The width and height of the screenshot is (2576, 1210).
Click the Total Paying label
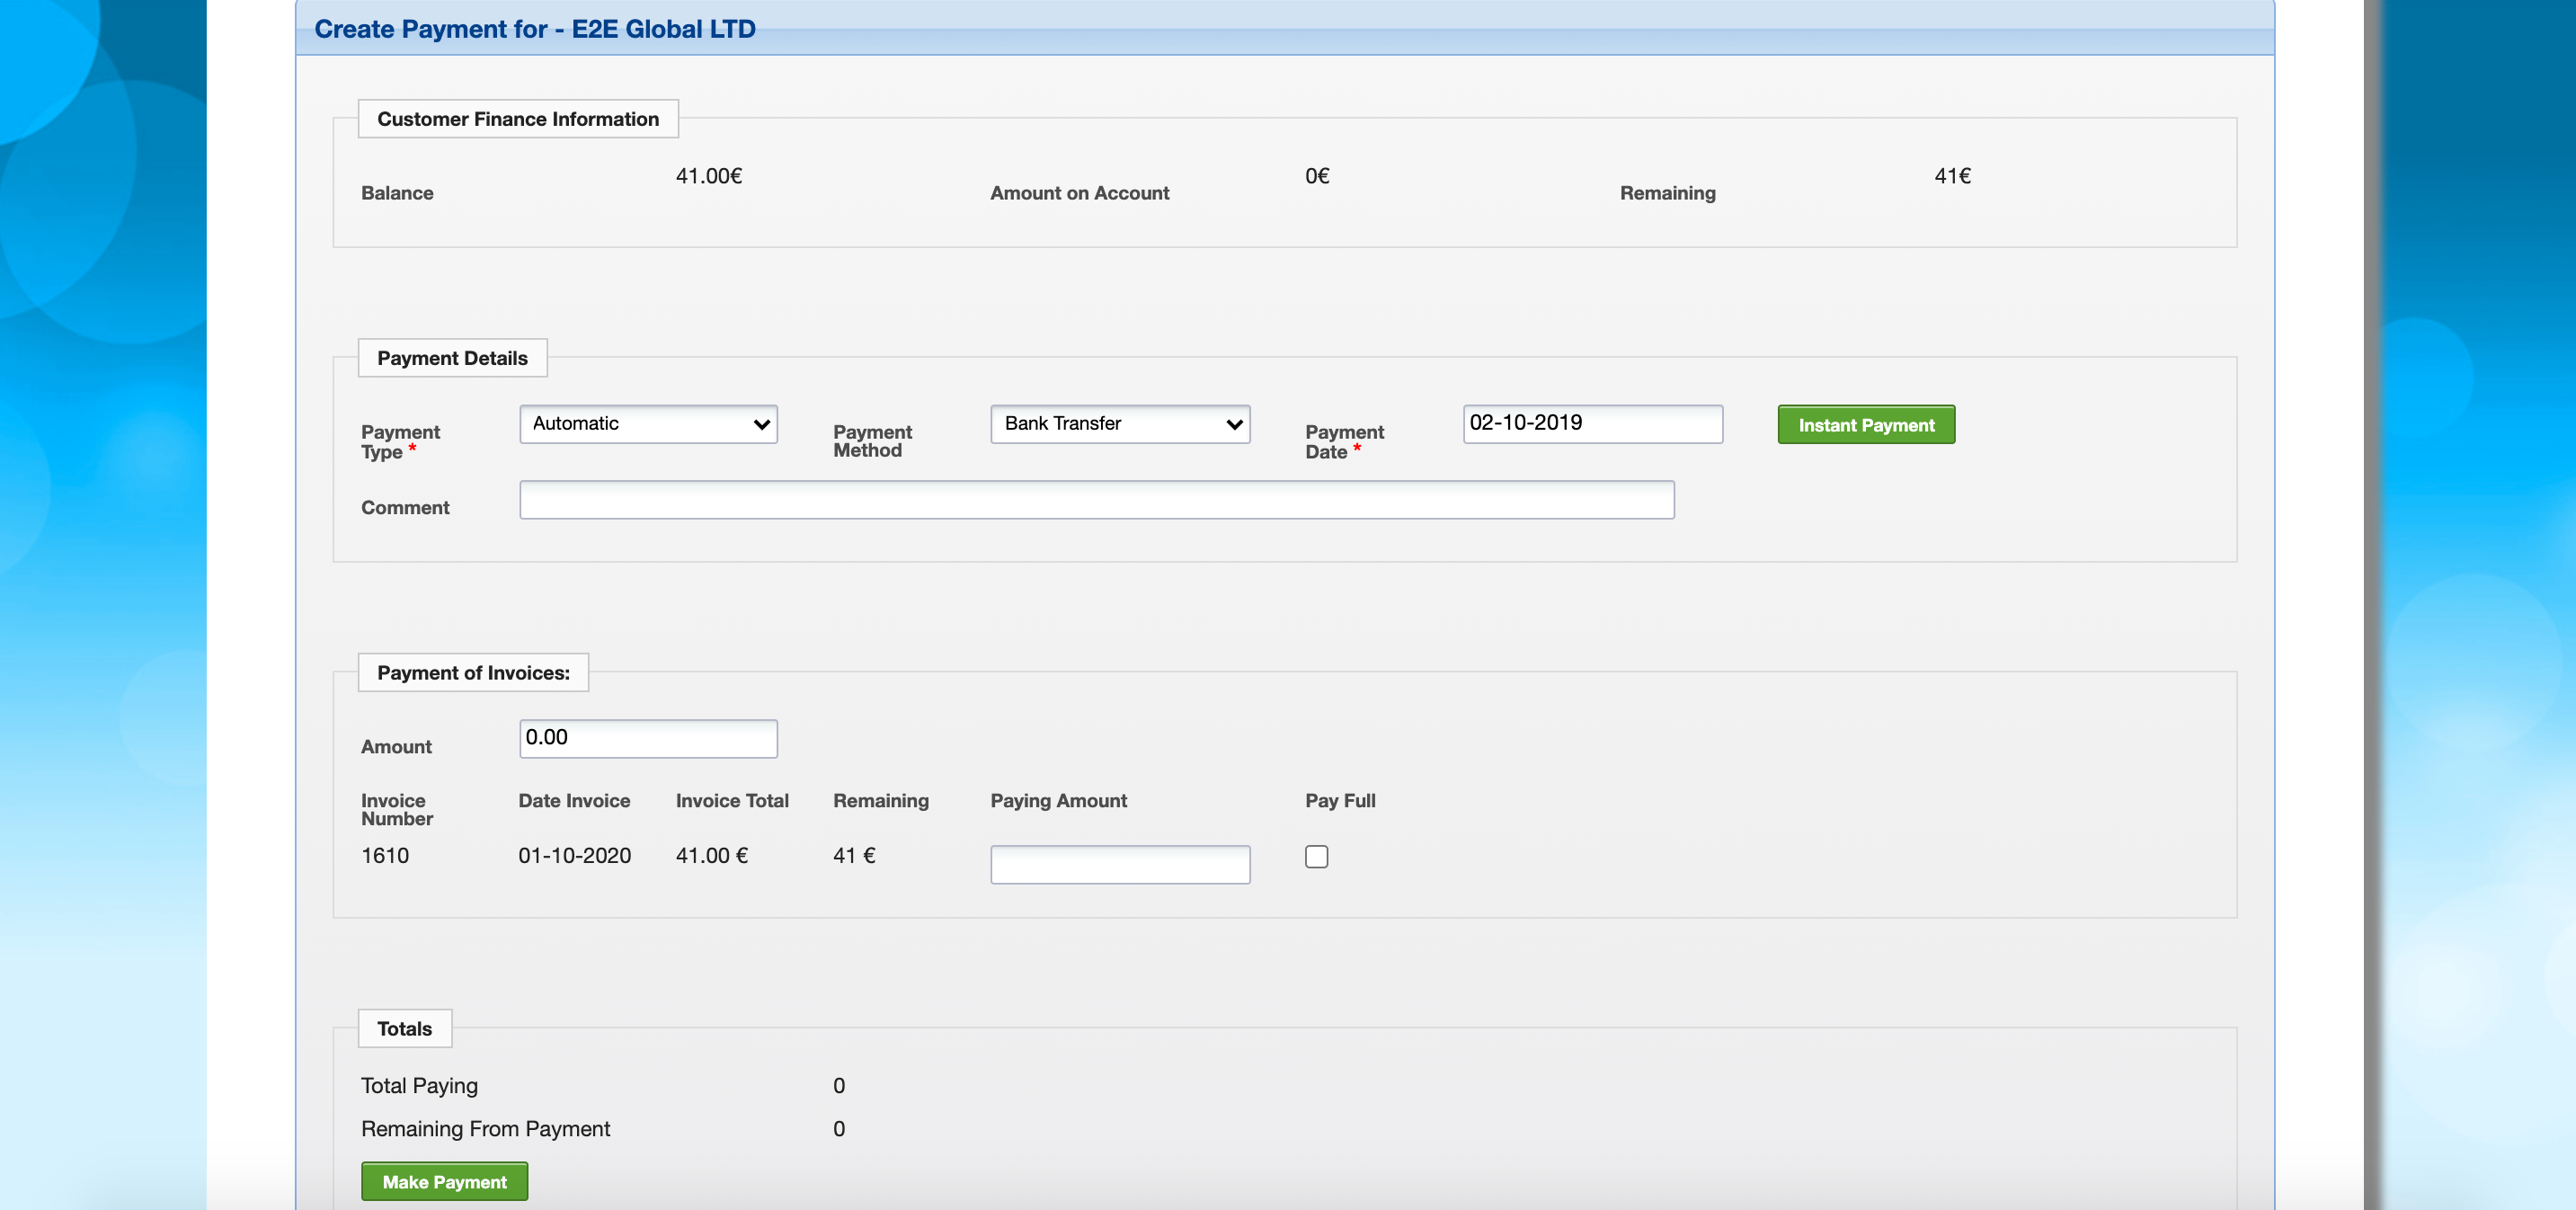tap(419, 1086)
